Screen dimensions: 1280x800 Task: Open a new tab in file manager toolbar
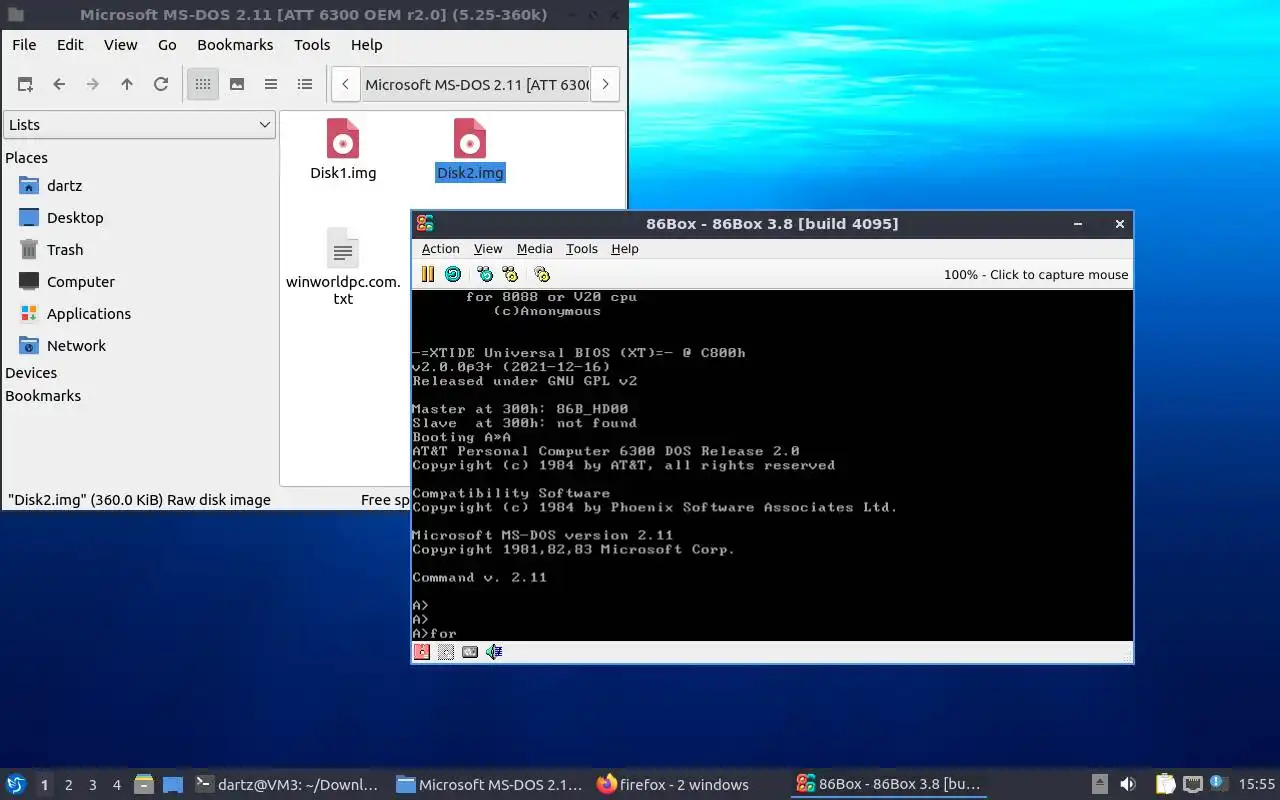[x=25, y=85]
